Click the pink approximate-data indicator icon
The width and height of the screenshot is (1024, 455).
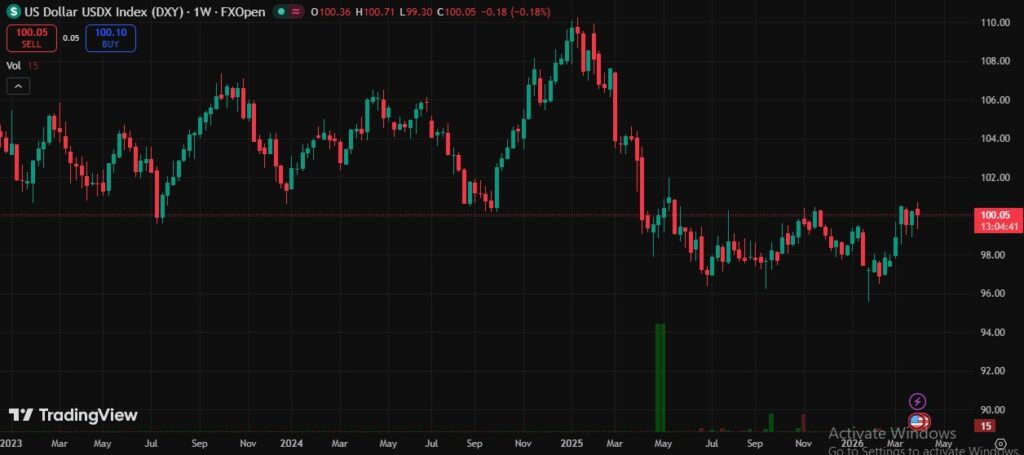(x=298, y=11)
